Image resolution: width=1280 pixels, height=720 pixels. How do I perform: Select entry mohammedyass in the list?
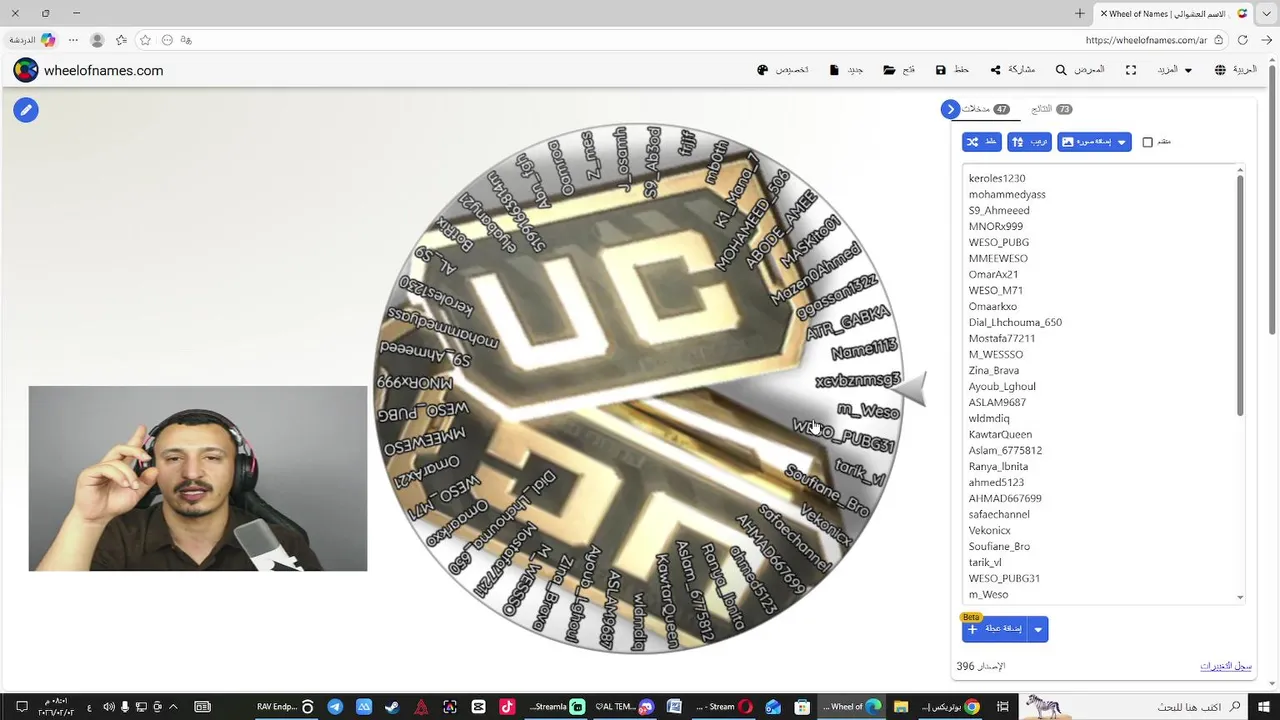(x=1007, y=194)
